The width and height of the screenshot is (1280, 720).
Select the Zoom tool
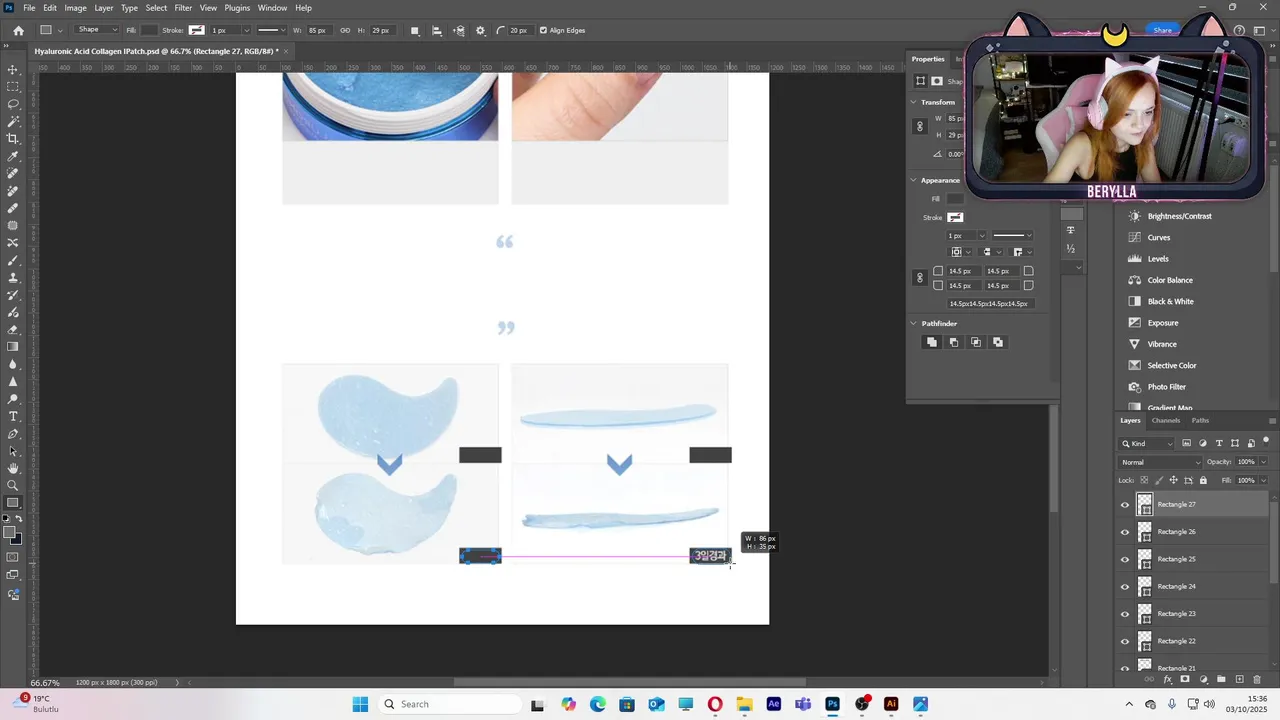click(x=13, y=486)
